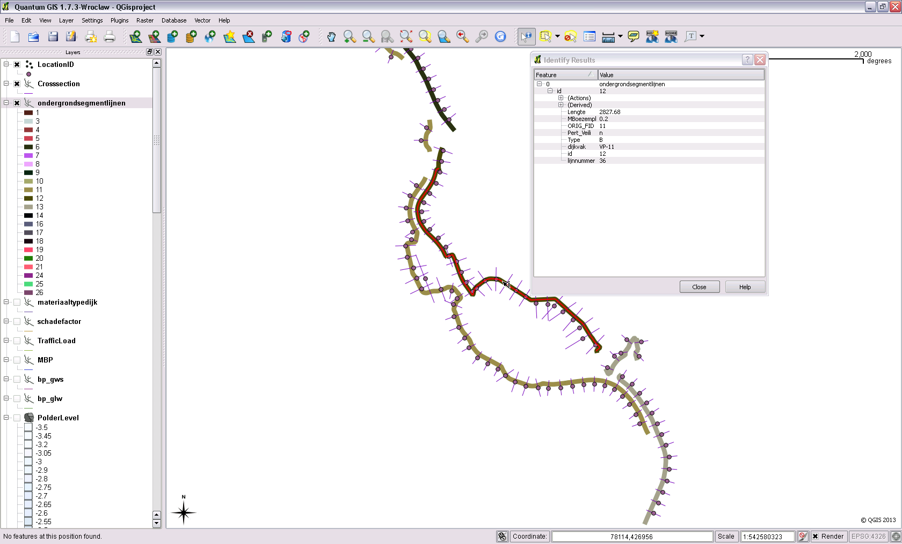Screen dimensions: 902x544
Task: Select the Pan Map hand tool
Action: [x=331, y=37]
